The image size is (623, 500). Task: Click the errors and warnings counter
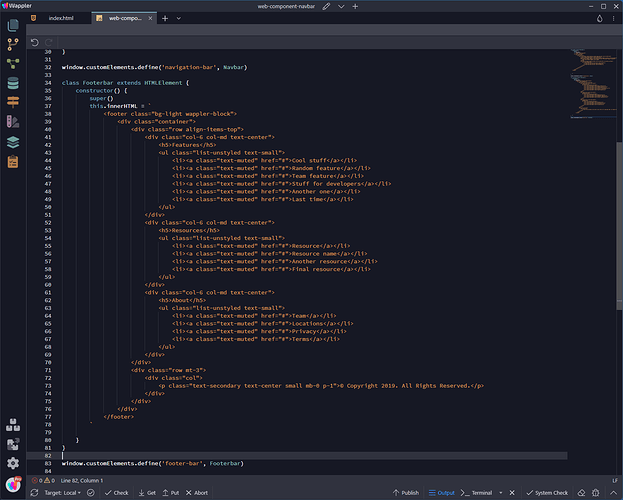point(43,481)
